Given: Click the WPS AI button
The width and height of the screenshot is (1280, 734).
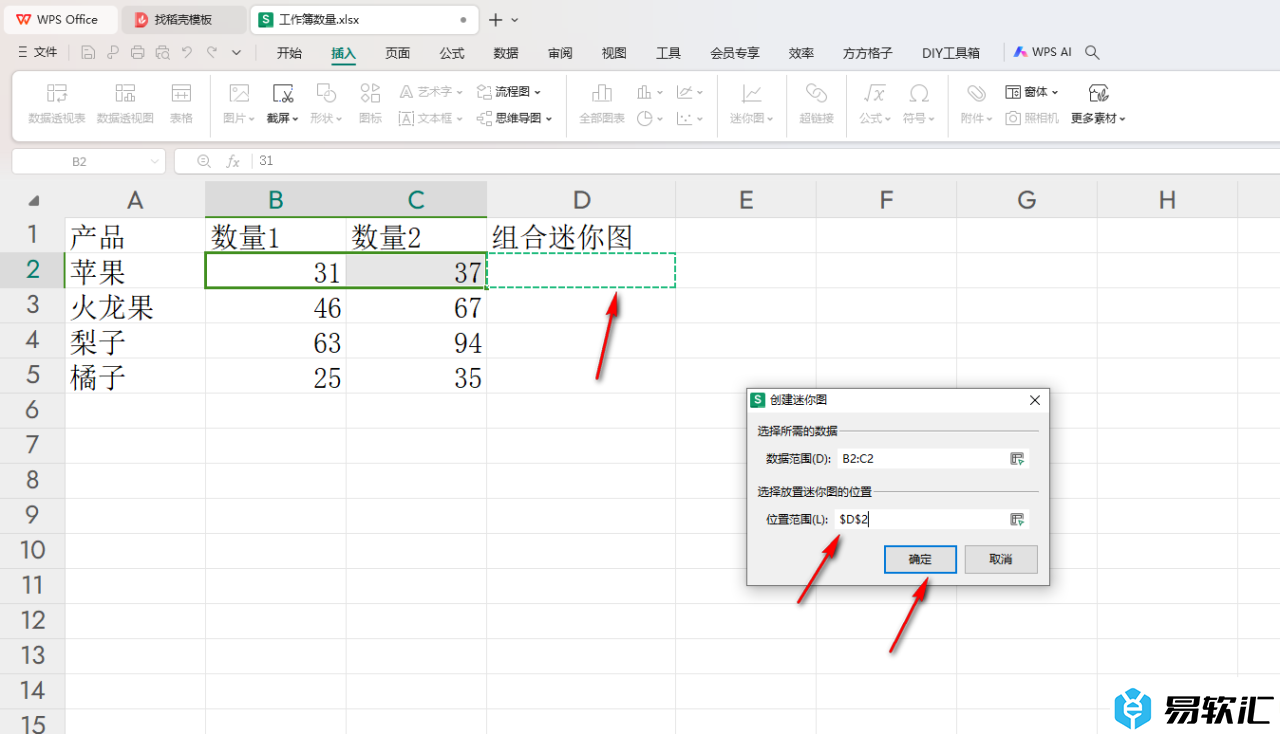Looking at the screenshot, I should click(1042, 52).
